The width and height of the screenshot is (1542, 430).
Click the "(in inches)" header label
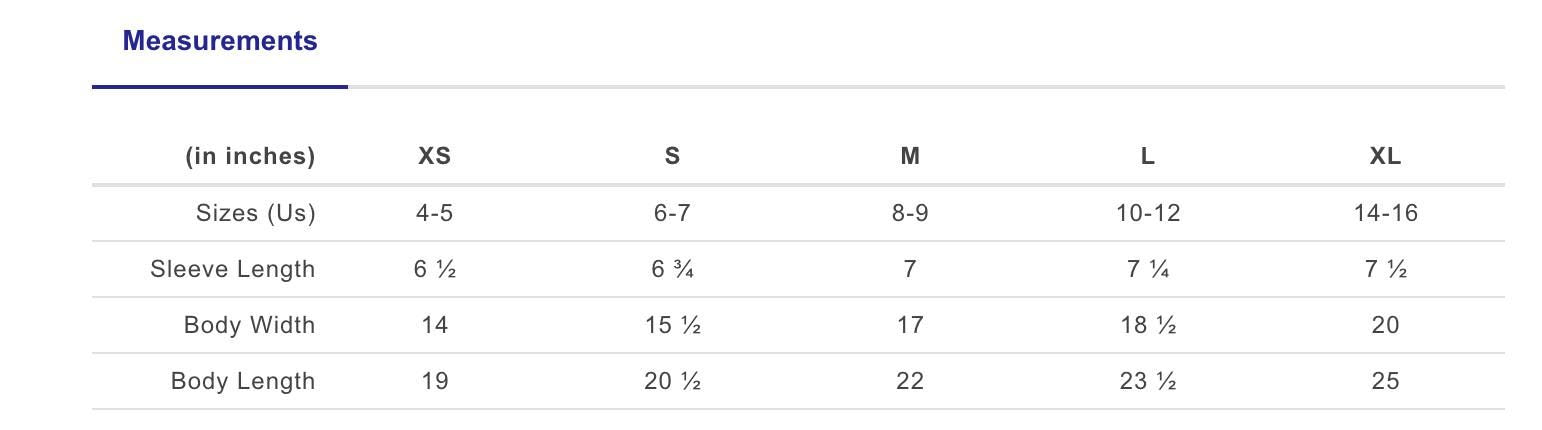point(250,156)
